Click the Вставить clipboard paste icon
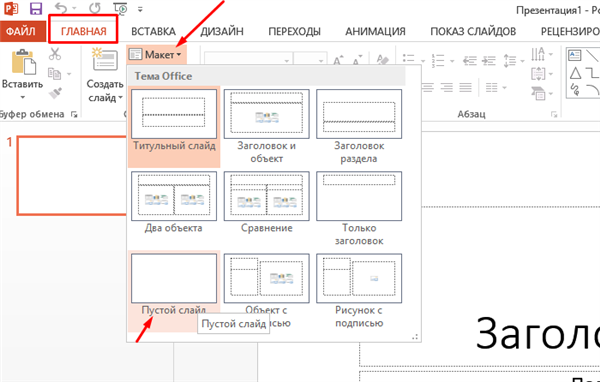Viewport: 600px width, 382px height. (x=23, y=61)
